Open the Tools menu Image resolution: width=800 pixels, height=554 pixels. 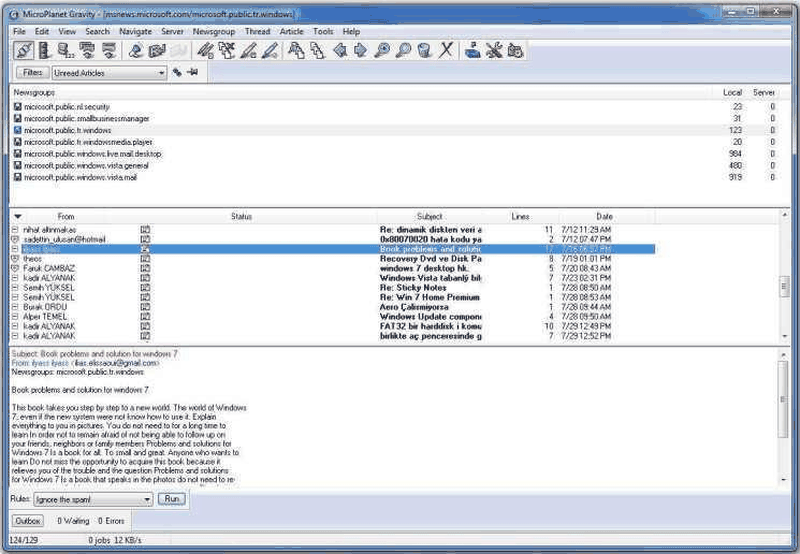point(323,31)
